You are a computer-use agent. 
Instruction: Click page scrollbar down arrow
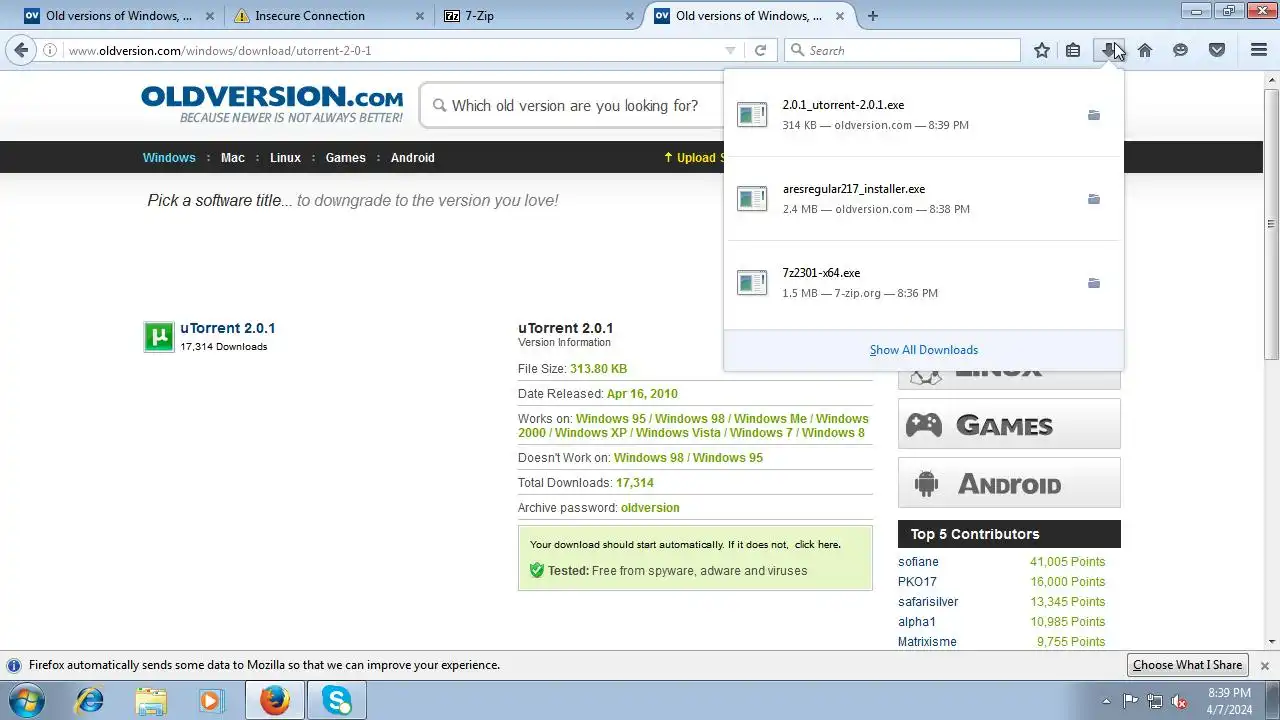[x=1272, y=641]
